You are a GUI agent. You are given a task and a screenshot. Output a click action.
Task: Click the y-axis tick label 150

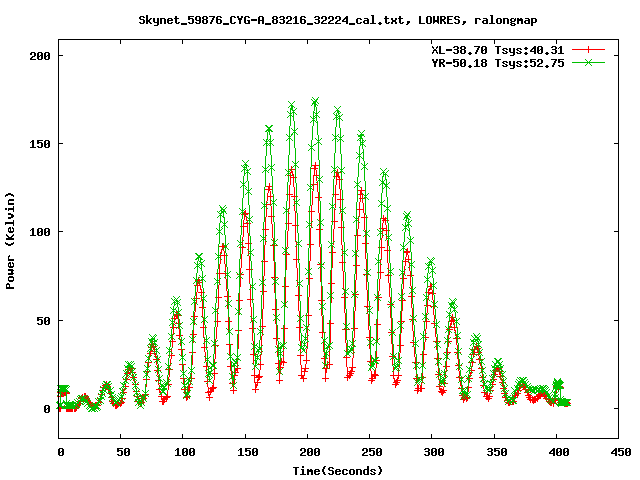(x=40, y=144)
